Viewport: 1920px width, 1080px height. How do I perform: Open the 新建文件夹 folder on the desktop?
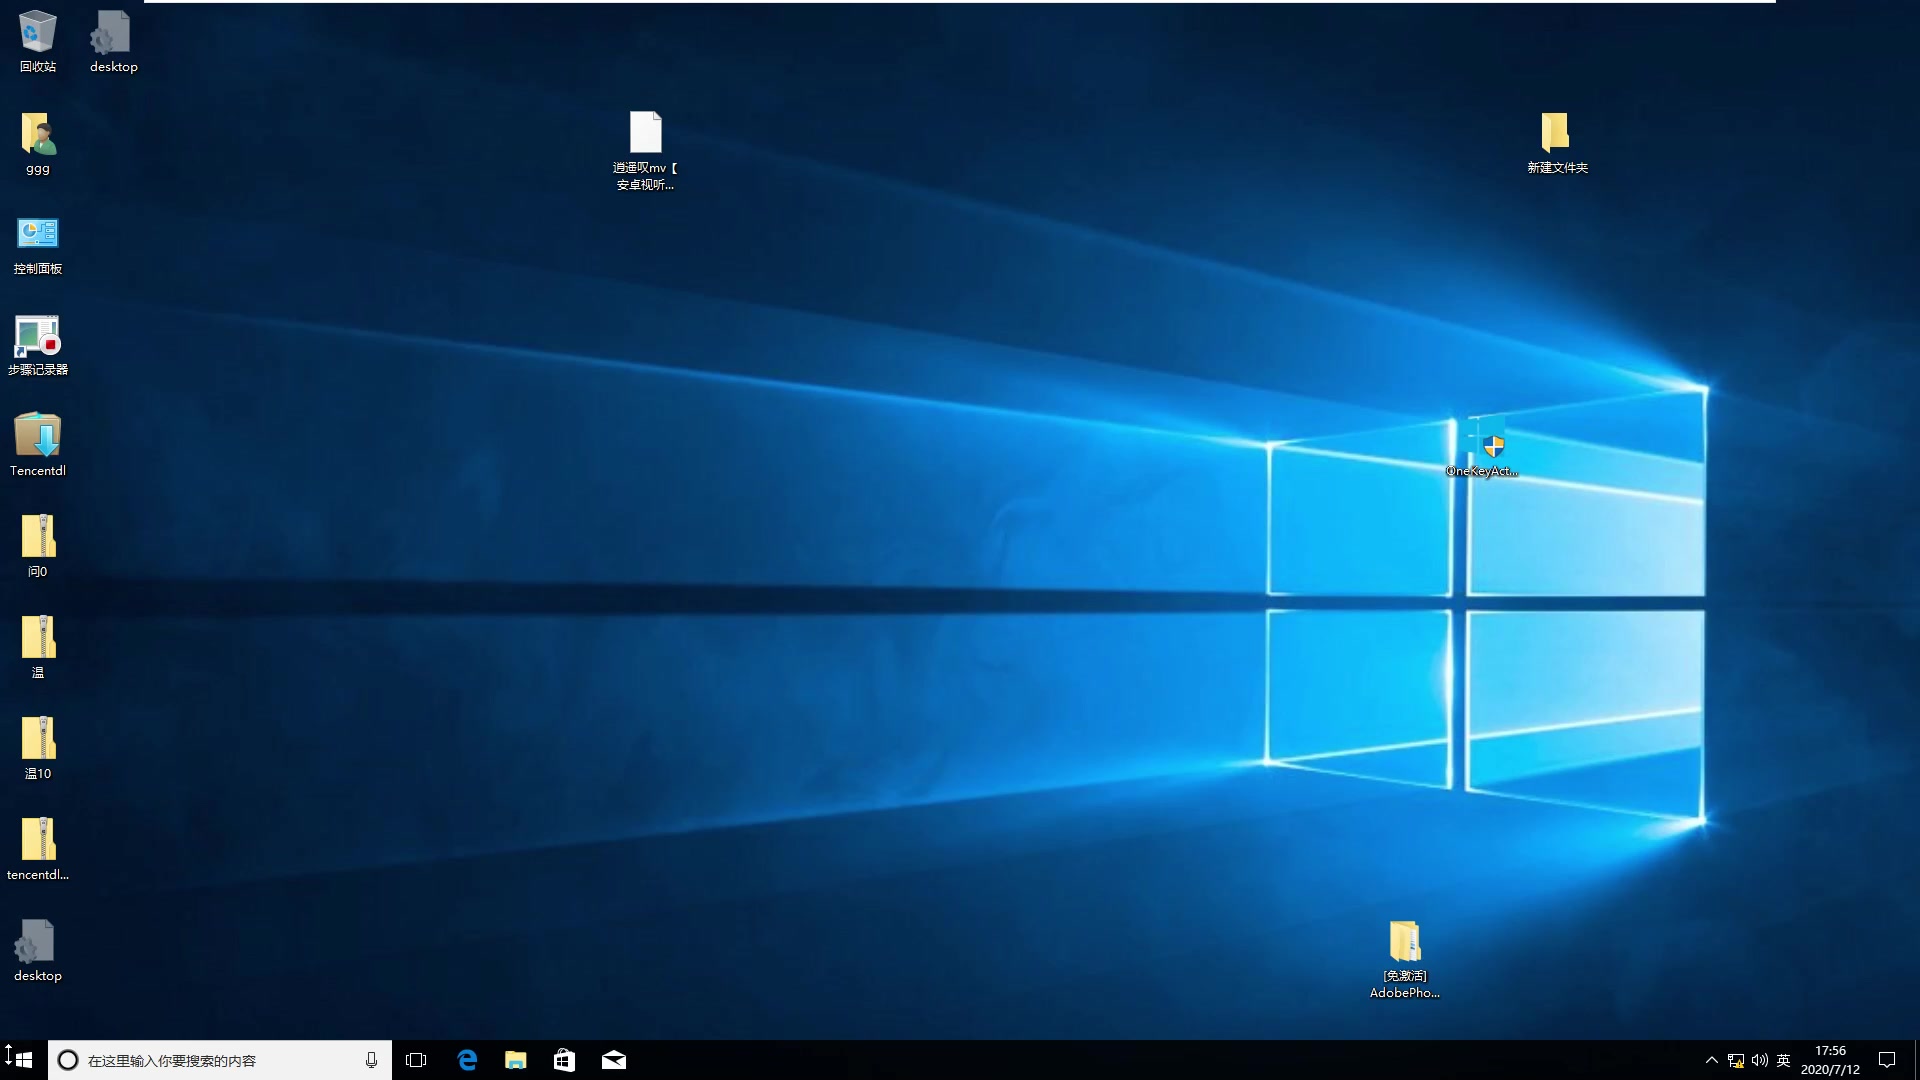[1557, 130]
